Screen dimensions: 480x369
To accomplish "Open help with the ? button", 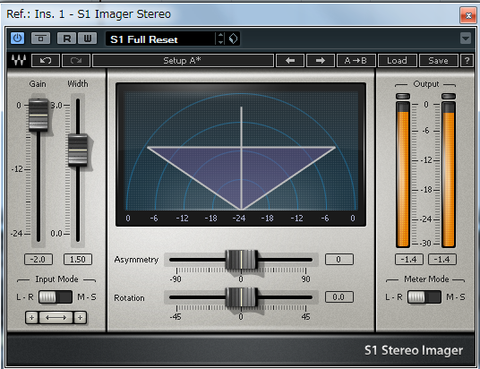I will click(467, 61).
